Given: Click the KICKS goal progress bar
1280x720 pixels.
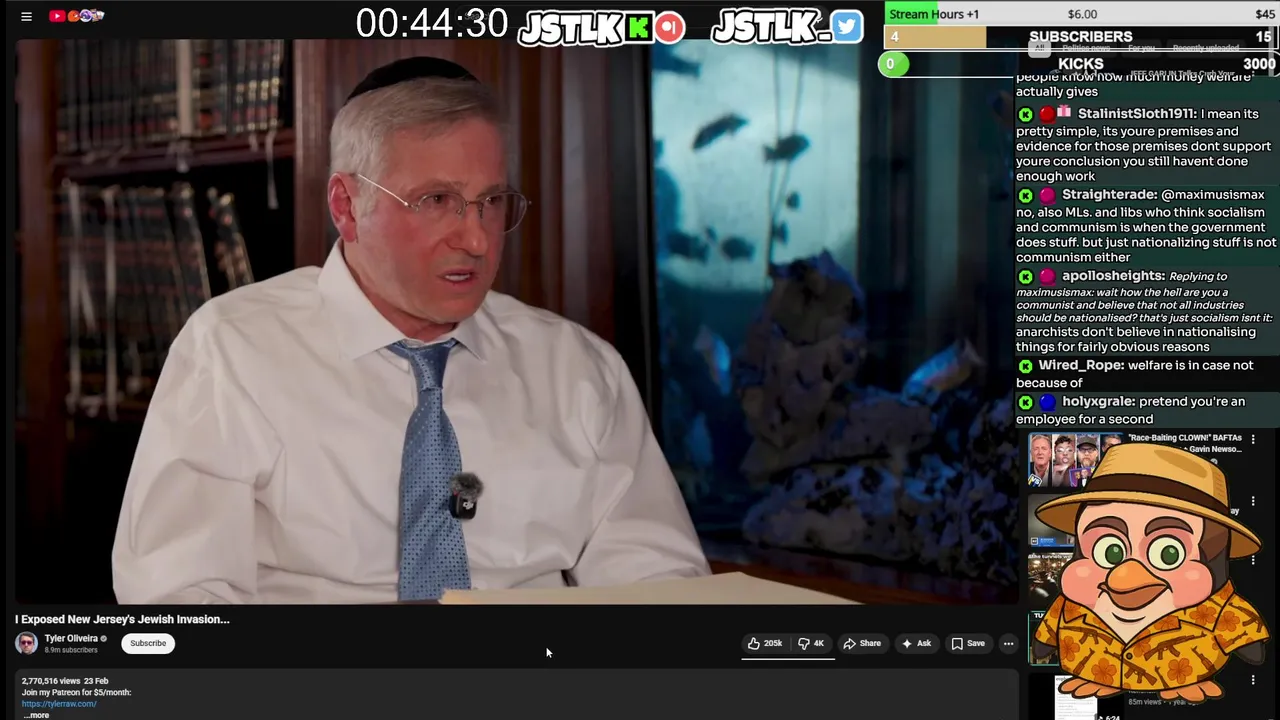Looking at the screenshot, I should [x=1081, y=64].
